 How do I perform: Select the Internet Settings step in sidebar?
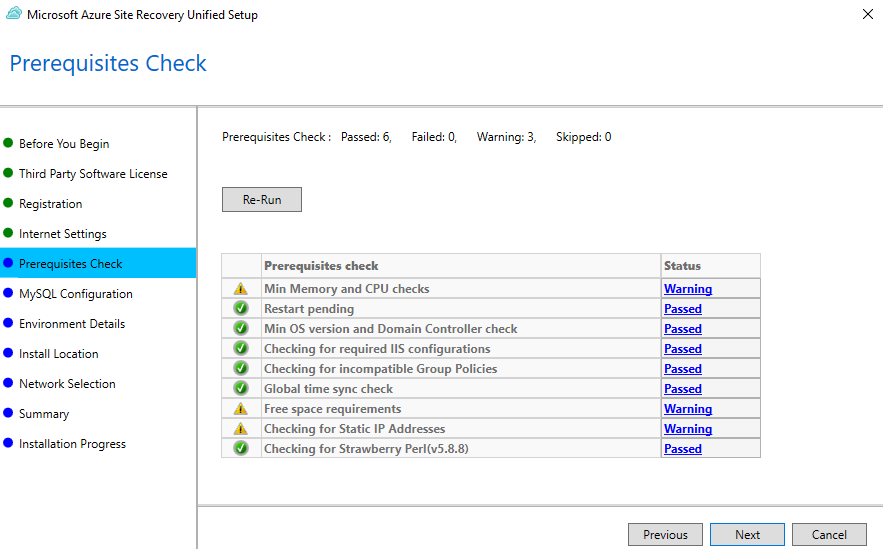[x=63, y=234]
